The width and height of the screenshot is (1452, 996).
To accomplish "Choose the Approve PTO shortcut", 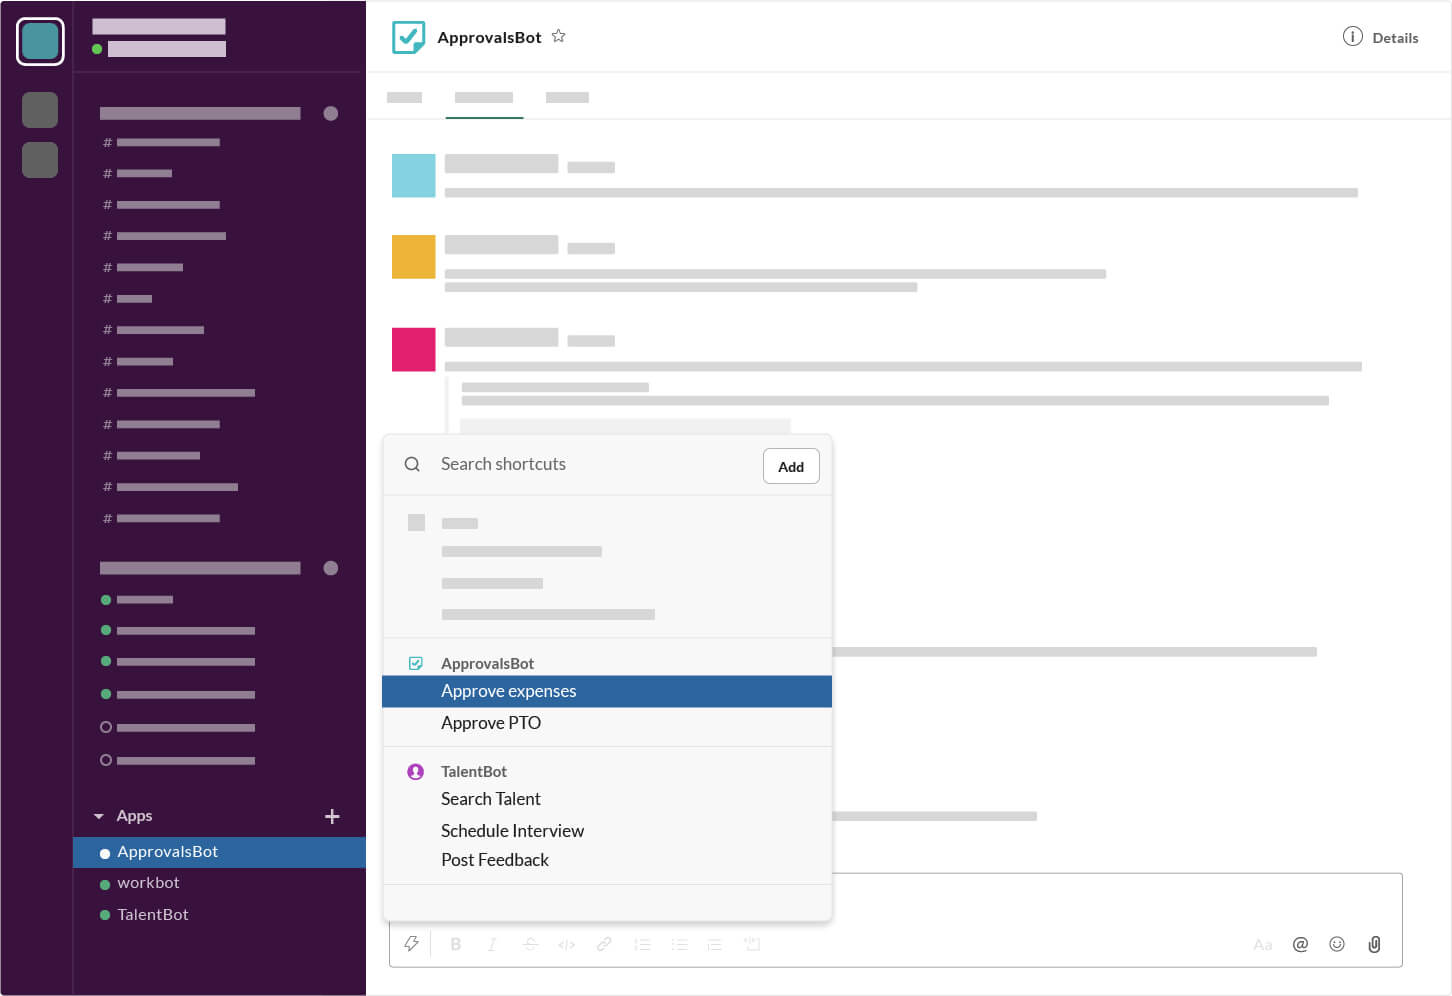I will pos(490,723).
